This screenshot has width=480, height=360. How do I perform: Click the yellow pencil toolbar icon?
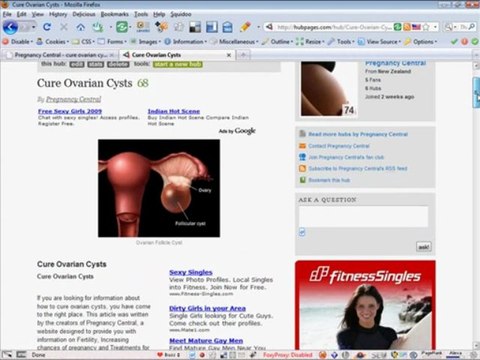[x=245, y=27]
